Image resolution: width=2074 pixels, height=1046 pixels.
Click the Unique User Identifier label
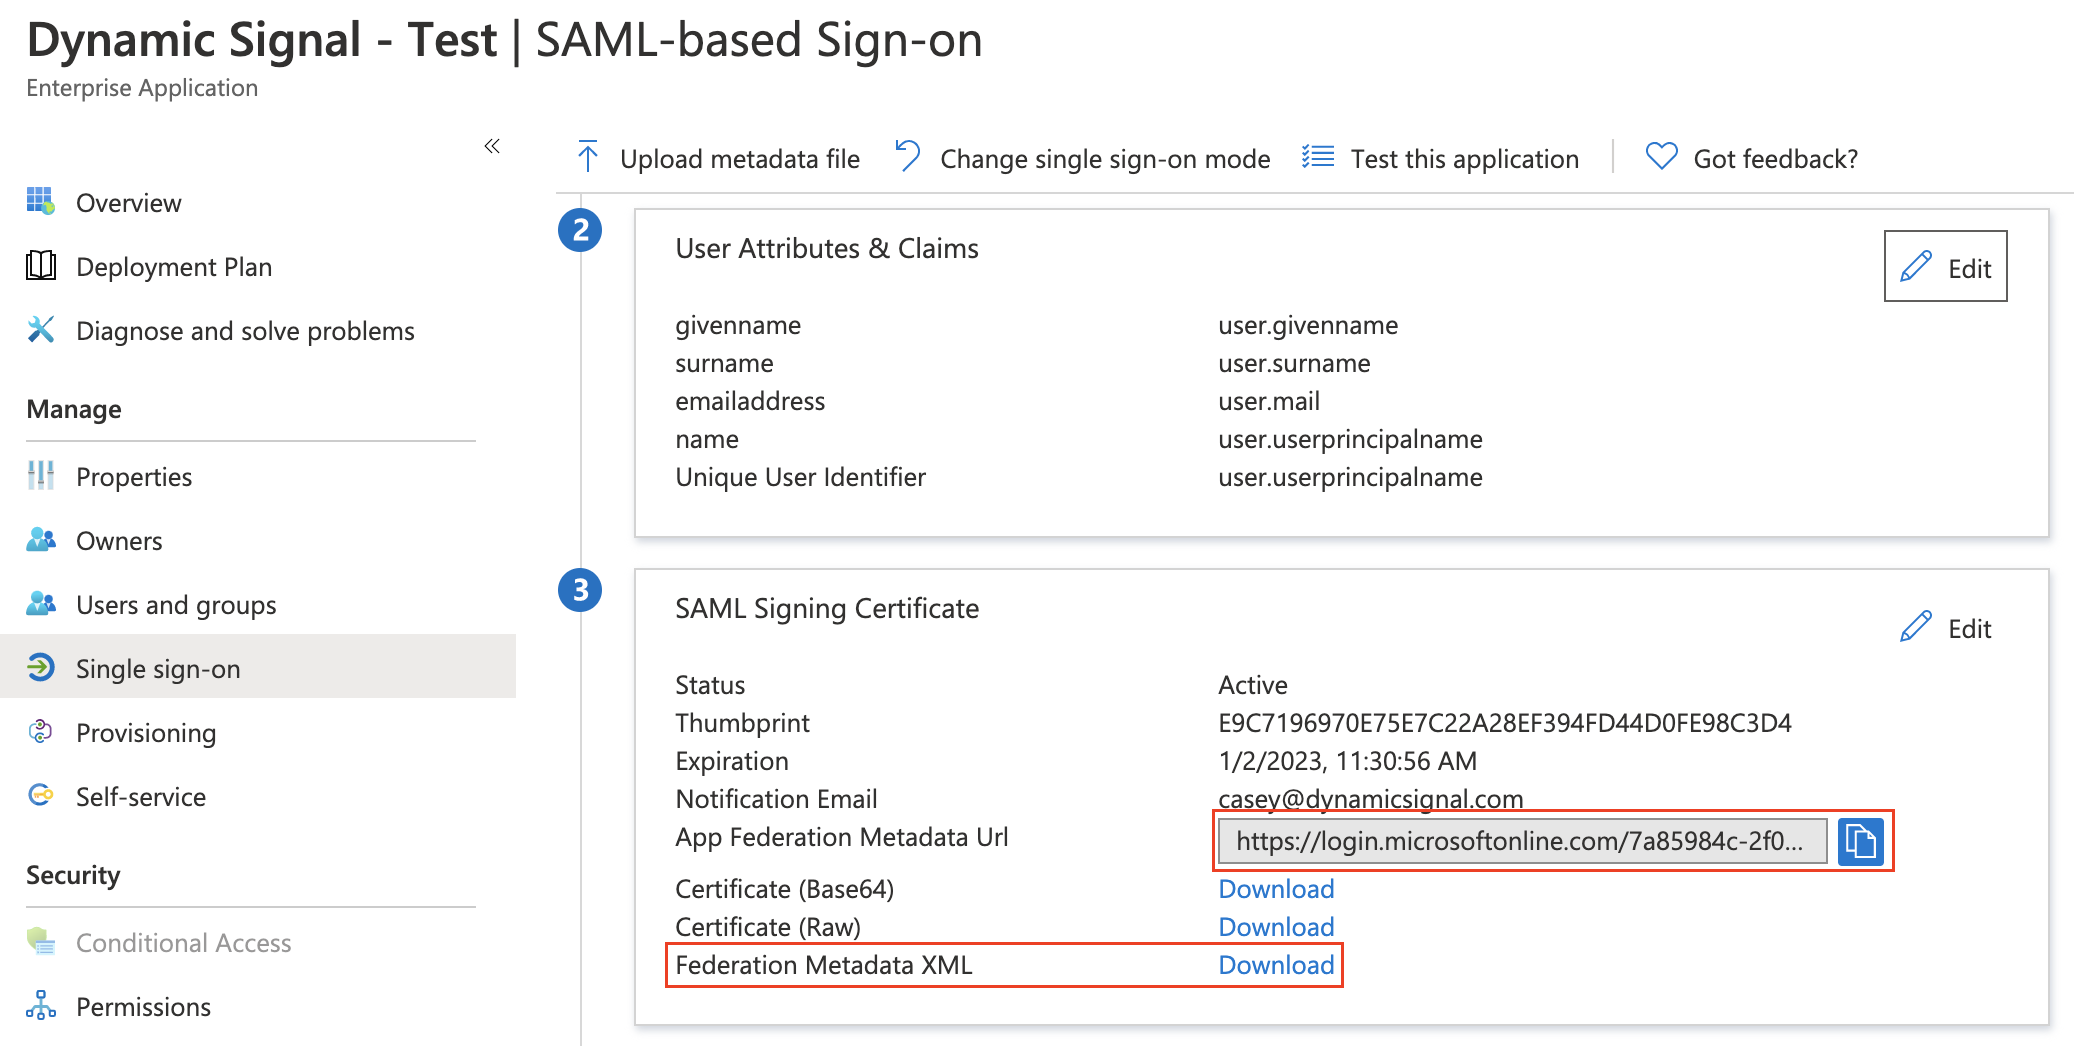click(x=800, y=477)
